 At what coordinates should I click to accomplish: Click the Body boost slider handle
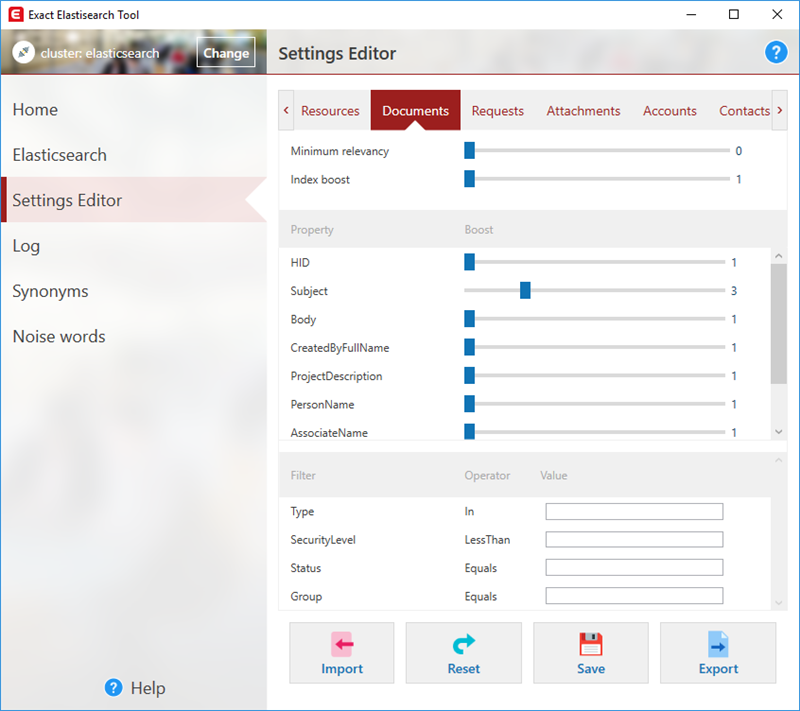(469, 319)
